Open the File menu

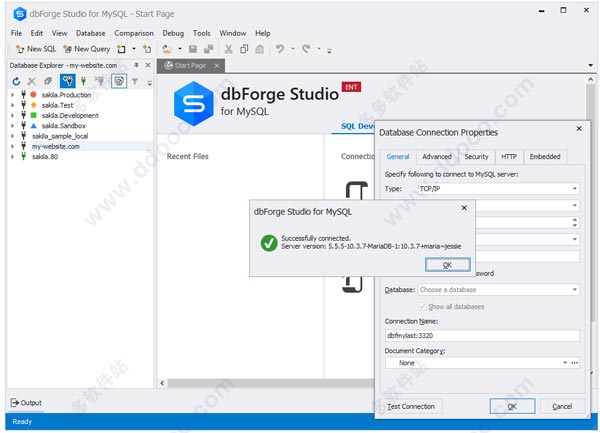tap(16, 33)
